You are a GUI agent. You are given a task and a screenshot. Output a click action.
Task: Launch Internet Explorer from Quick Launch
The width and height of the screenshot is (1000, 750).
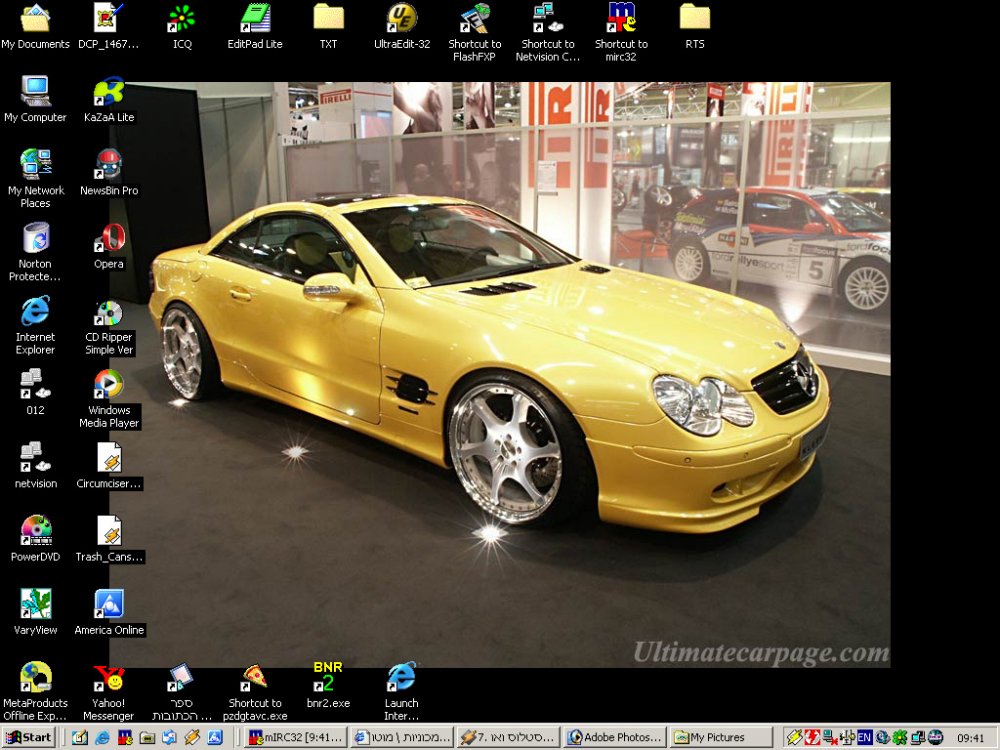pyautogui.click(x=102, y=738)
